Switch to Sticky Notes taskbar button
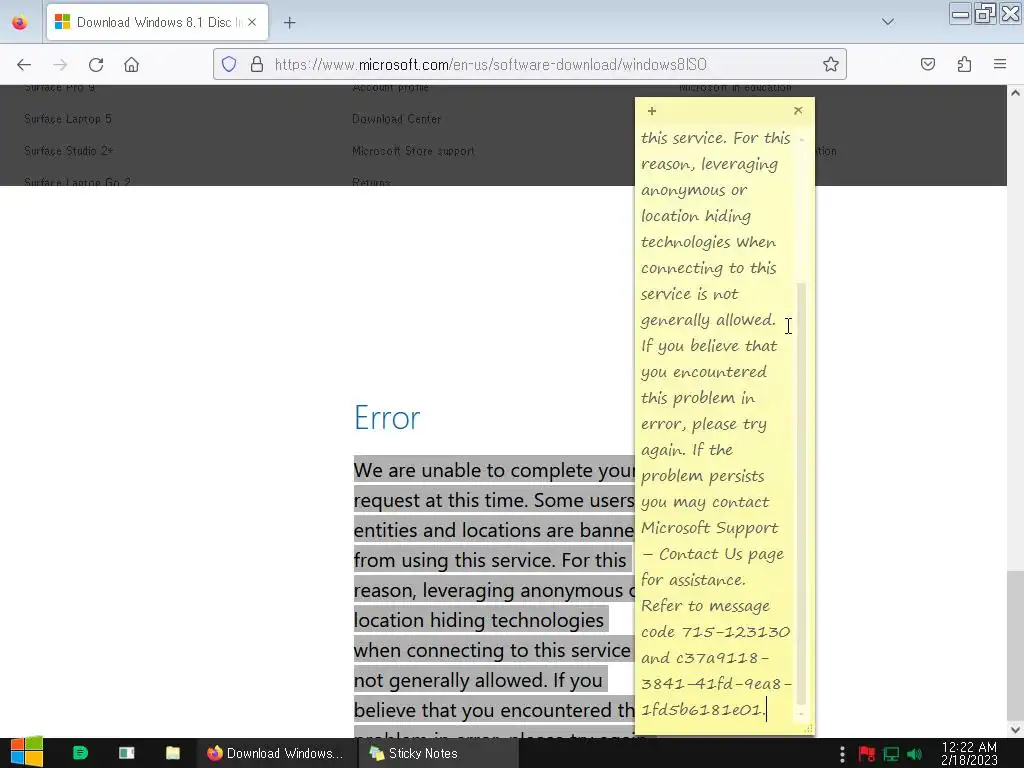Screen dimensions: 1024x768 point(438,753)
